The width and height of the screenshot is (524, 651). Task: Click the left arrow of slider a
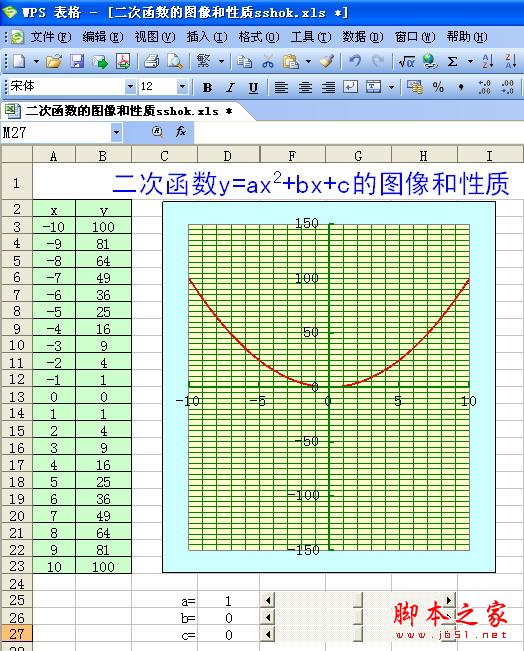click(x=268, y=600)
